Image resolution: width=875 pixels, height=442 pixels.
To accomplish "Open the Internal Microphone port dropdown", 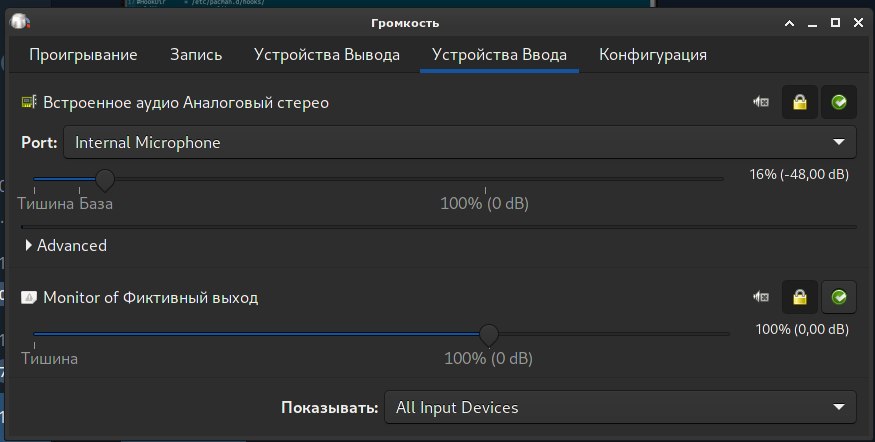I will tap(459, 142).
